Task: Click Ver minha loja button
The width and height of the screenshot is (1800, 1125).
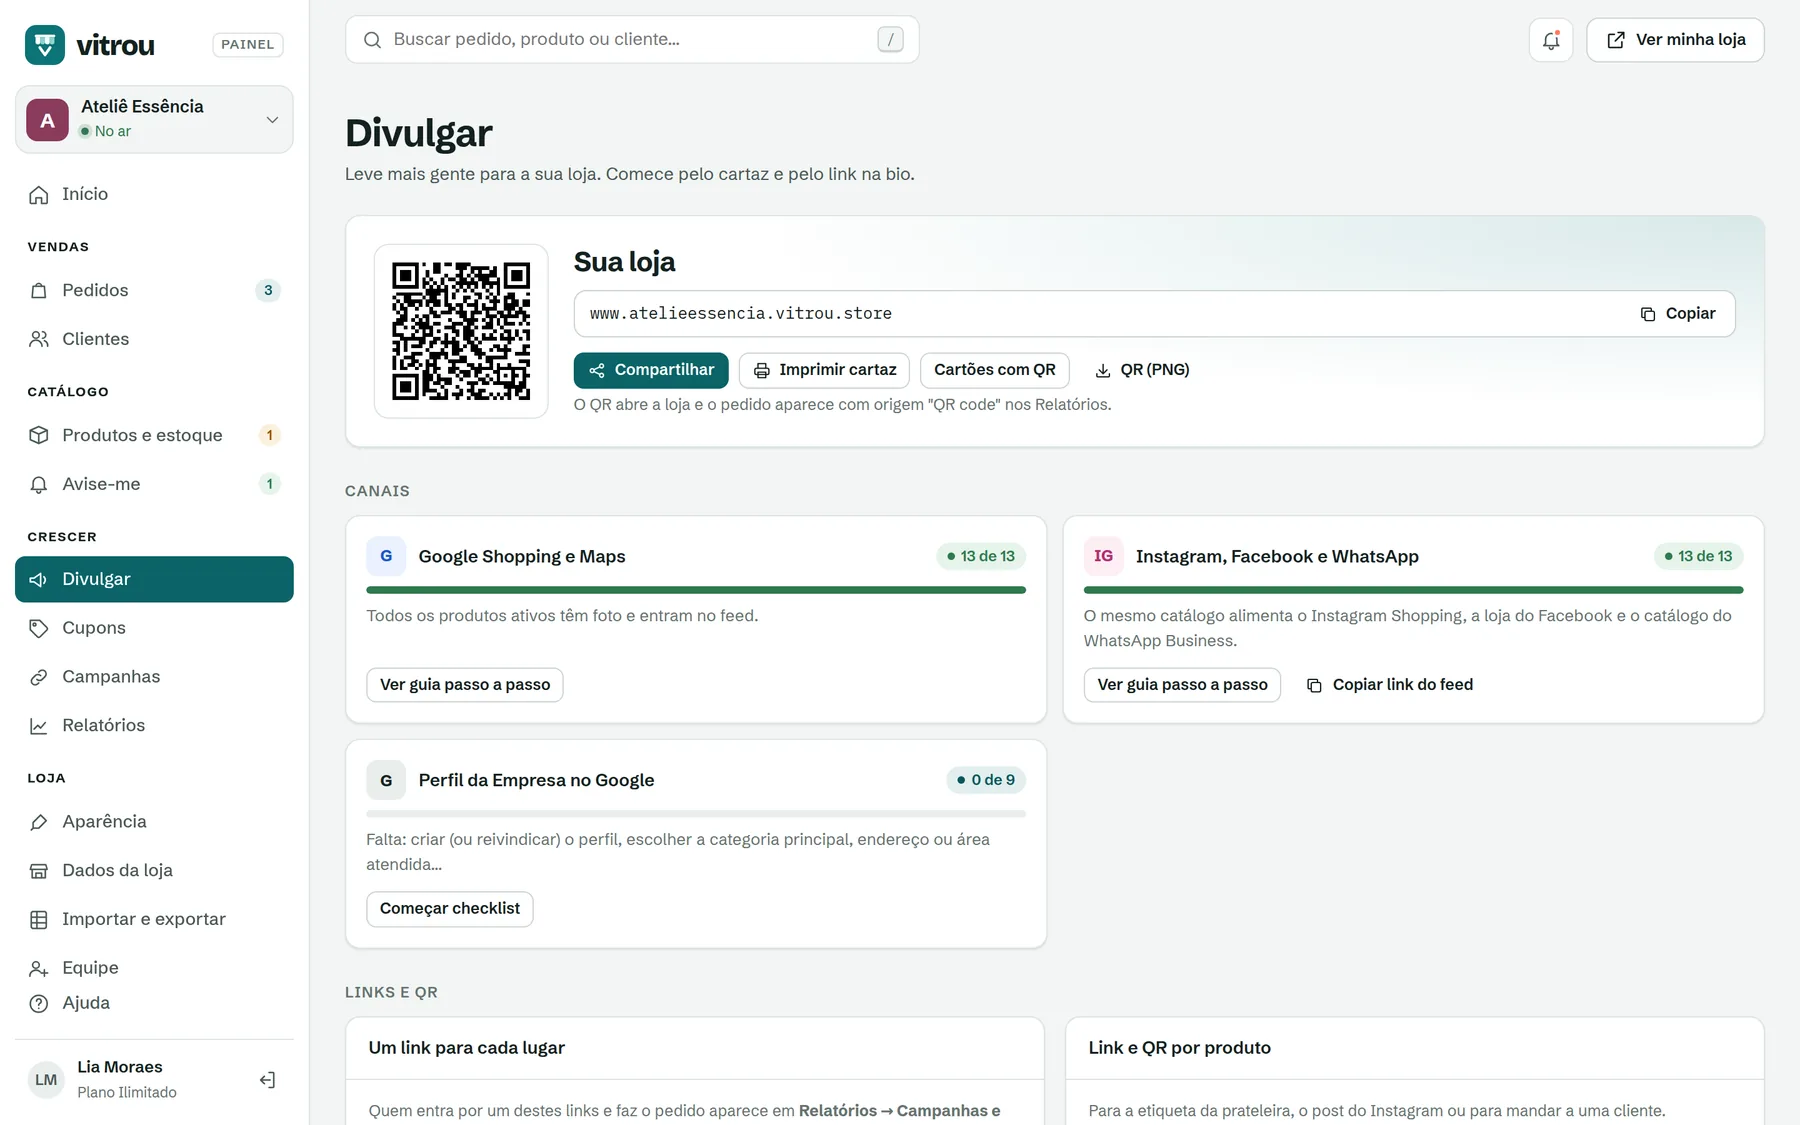Action: click(1675, 40)
